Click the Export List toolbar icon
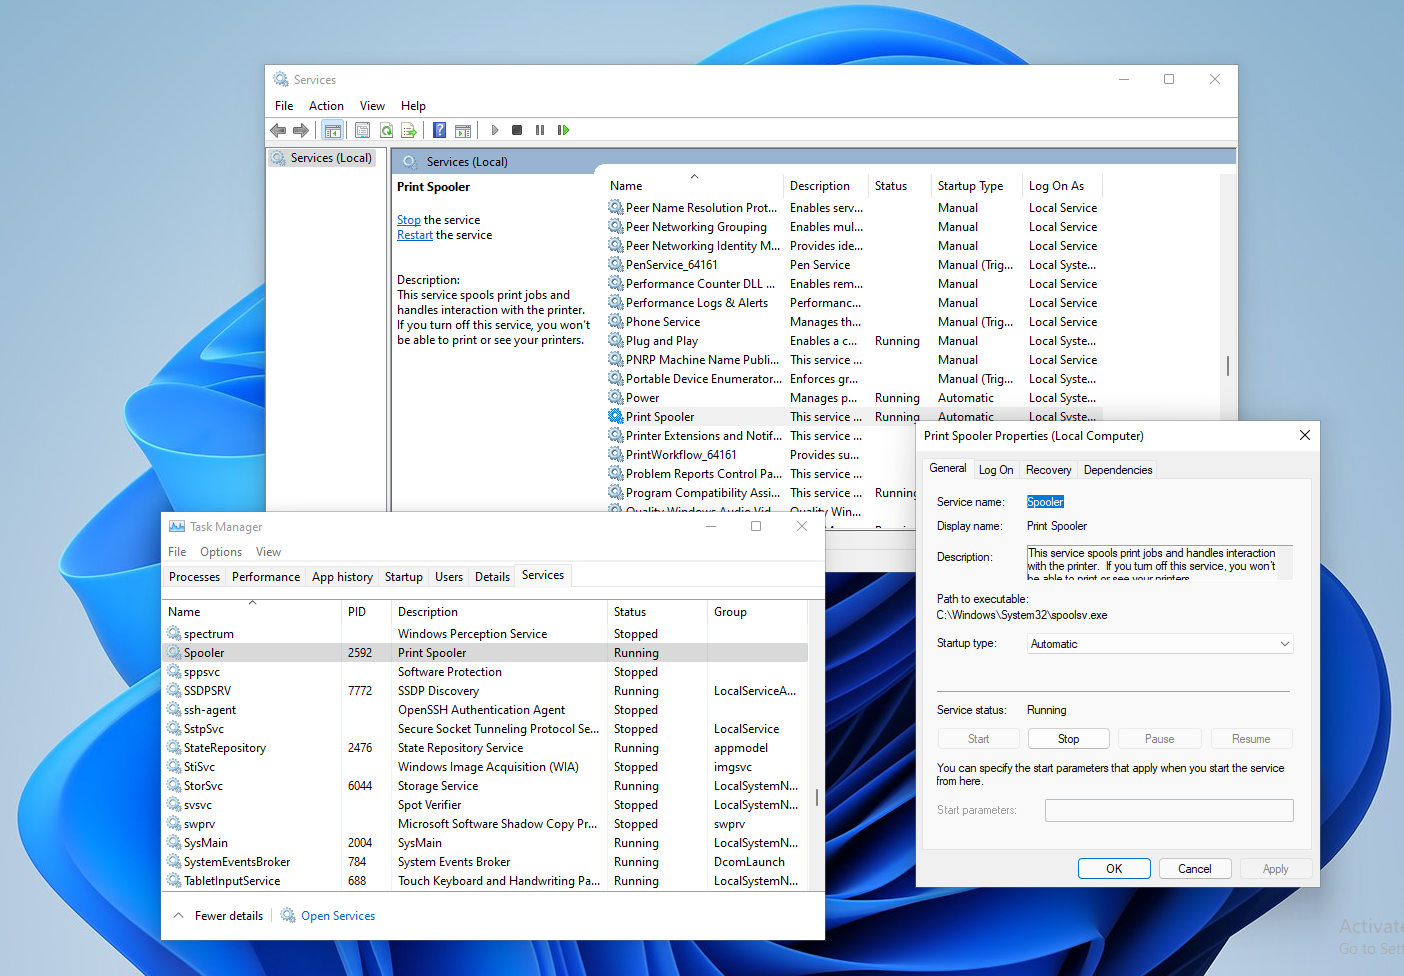Image resolution: width=1404 pixels, height=976 pixels. point(409,130)
